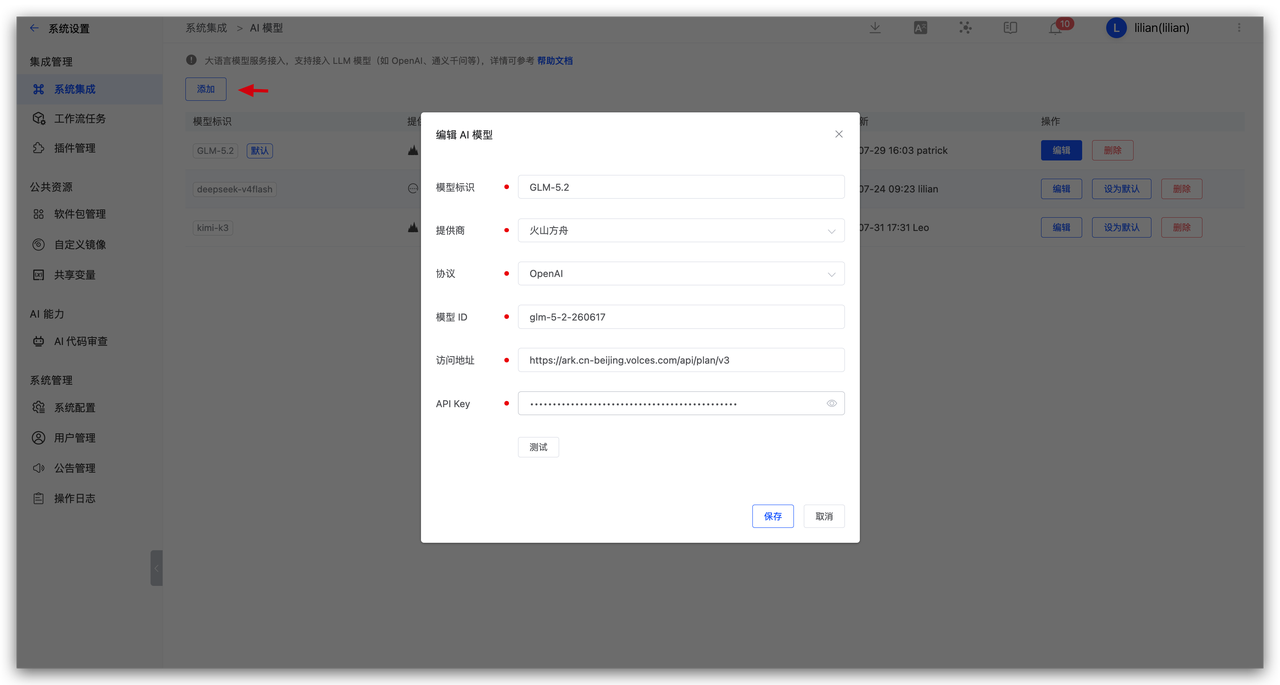
Task: Expand the 提供商 dropdown showing 火山方舟
Action: (681, 230)
